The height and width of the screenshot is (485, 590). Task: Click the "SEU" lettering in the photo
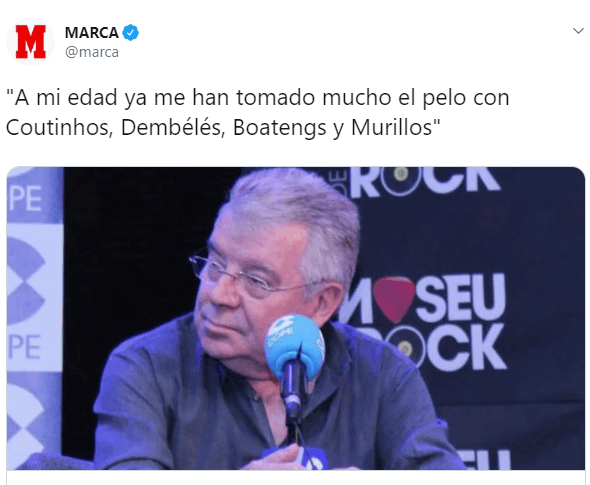(460, 298)
